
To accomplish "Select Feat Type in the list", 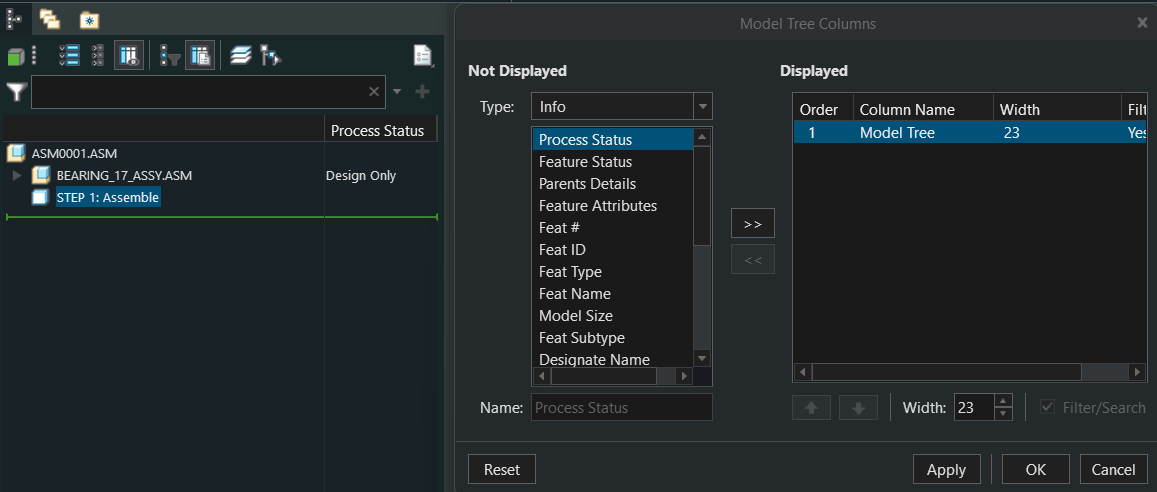I will (x=612, y=271).
